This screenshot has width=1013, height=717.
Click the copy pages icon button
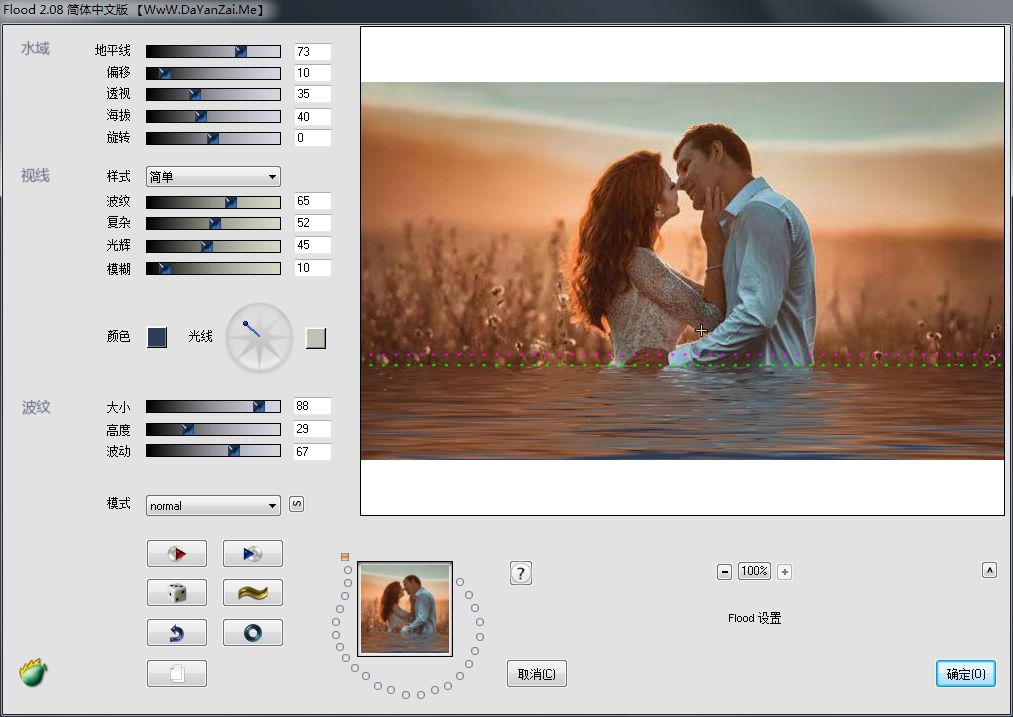(x=177, y=673)
